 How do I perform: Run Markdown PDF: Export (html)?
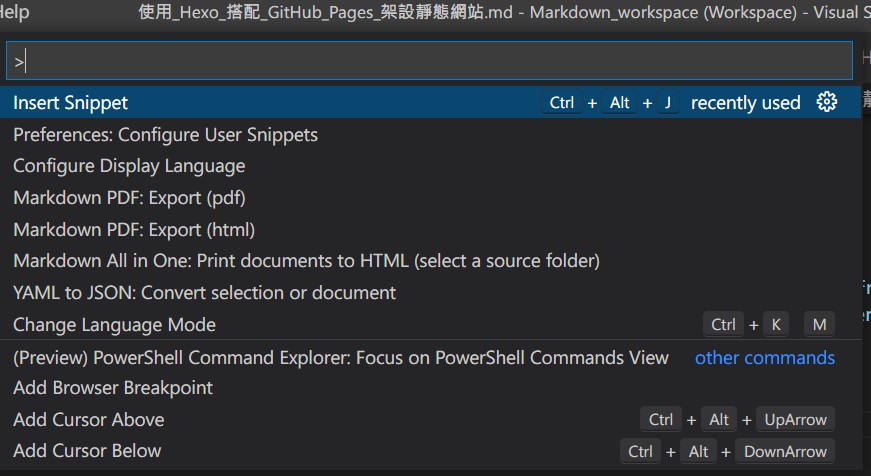(x=431, y=229)
